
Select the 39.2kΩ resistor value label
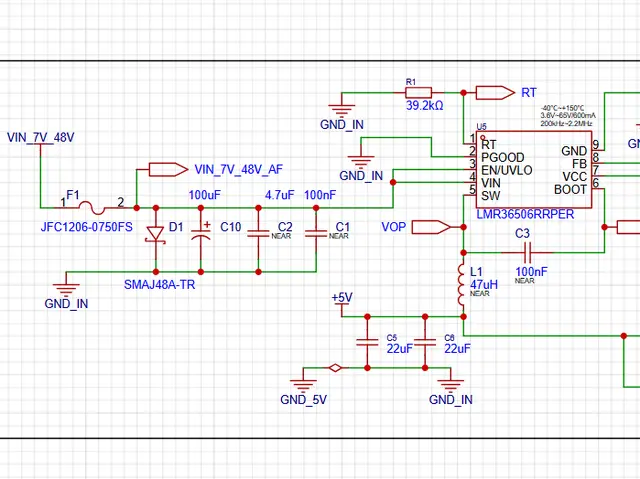tap(424, 106)
